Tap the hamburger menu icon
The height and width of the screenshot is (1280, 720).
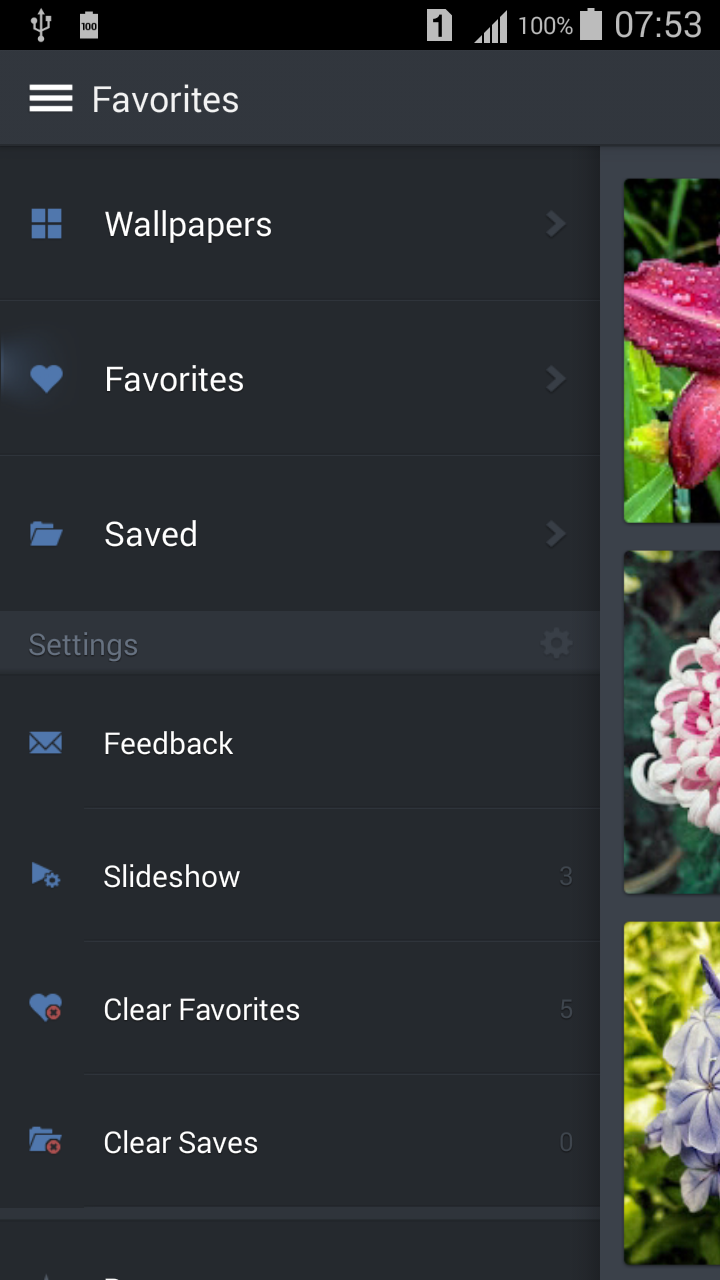tap(50, 99)
